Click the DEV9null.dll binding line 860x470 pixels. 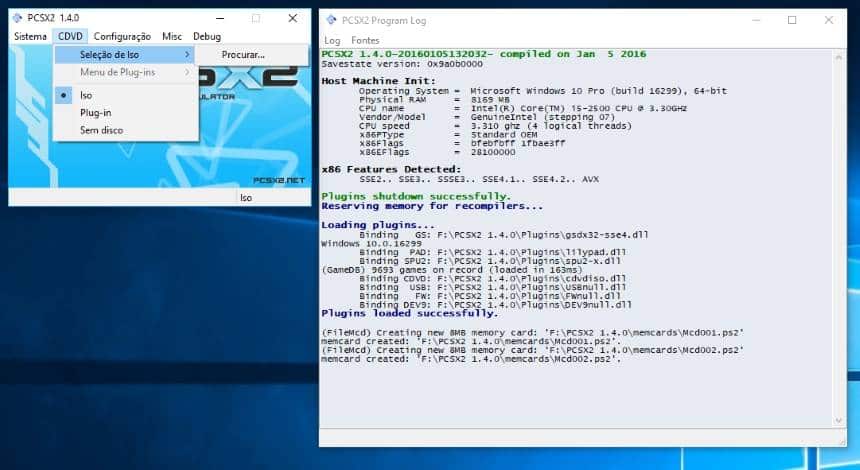(x=495, y=305)
